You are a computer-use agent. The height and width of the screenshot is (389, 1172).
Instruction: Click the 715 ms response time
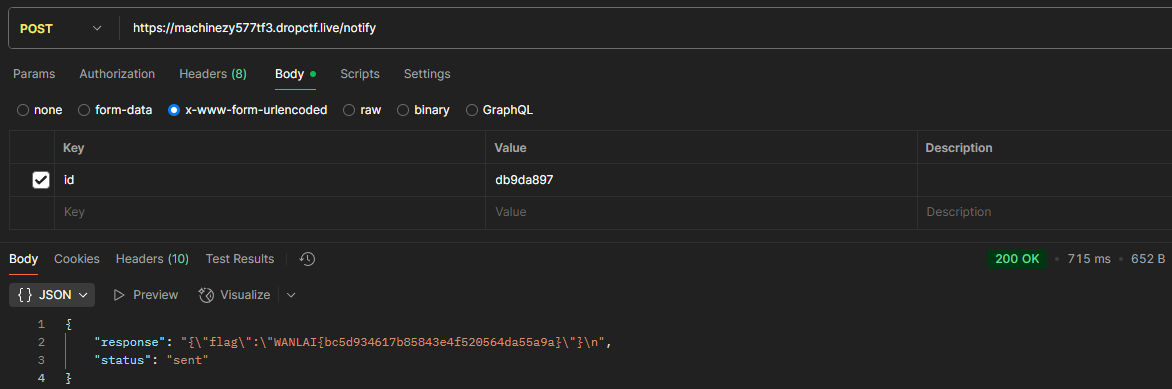point(1089,259)
